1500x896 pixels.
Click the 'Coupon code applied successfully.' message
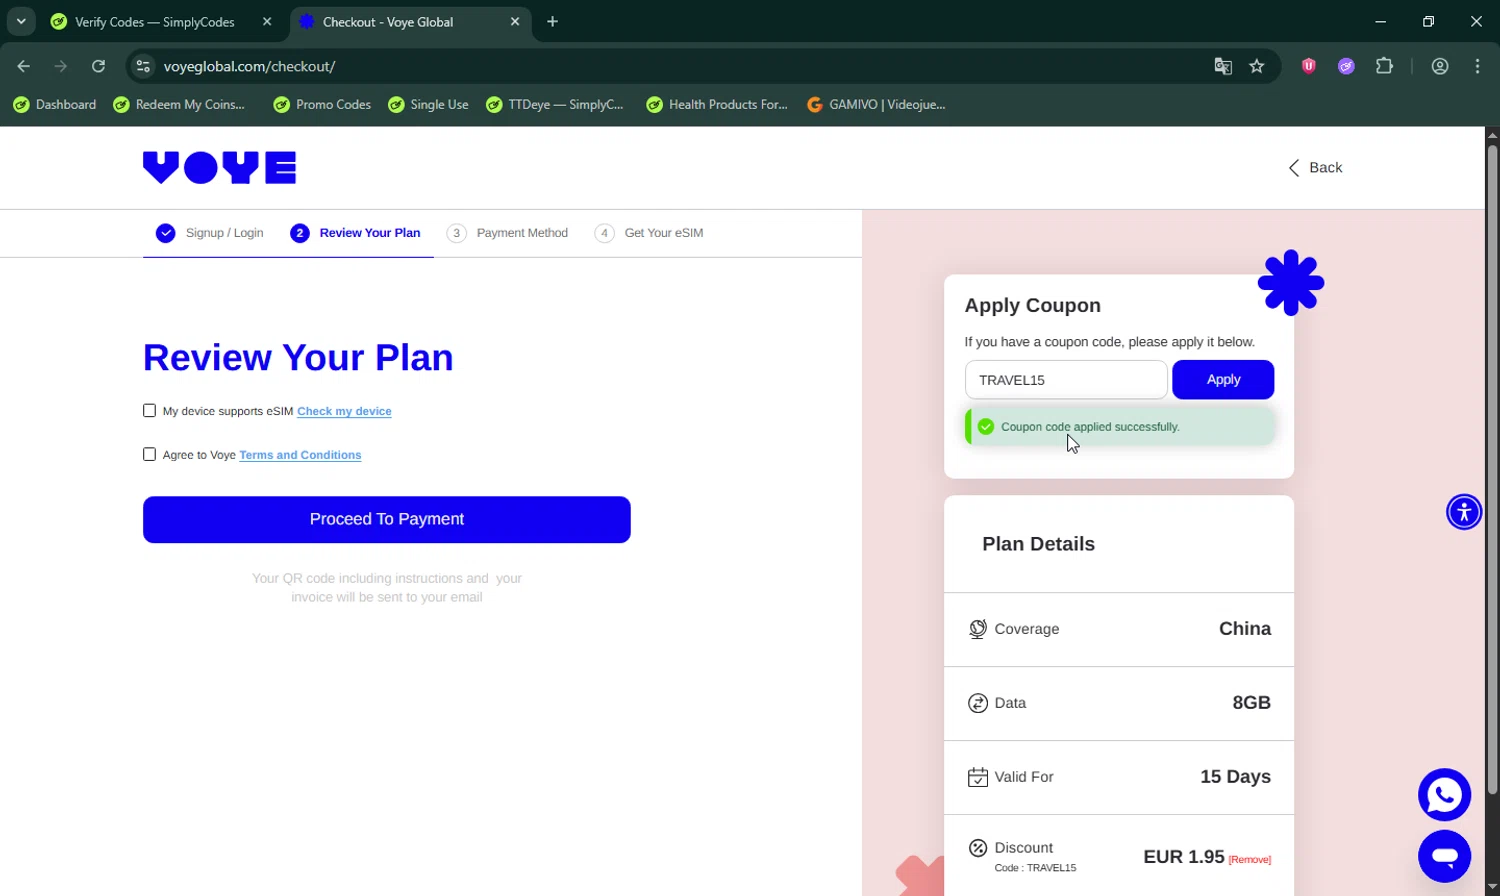tap(1090, 427)
